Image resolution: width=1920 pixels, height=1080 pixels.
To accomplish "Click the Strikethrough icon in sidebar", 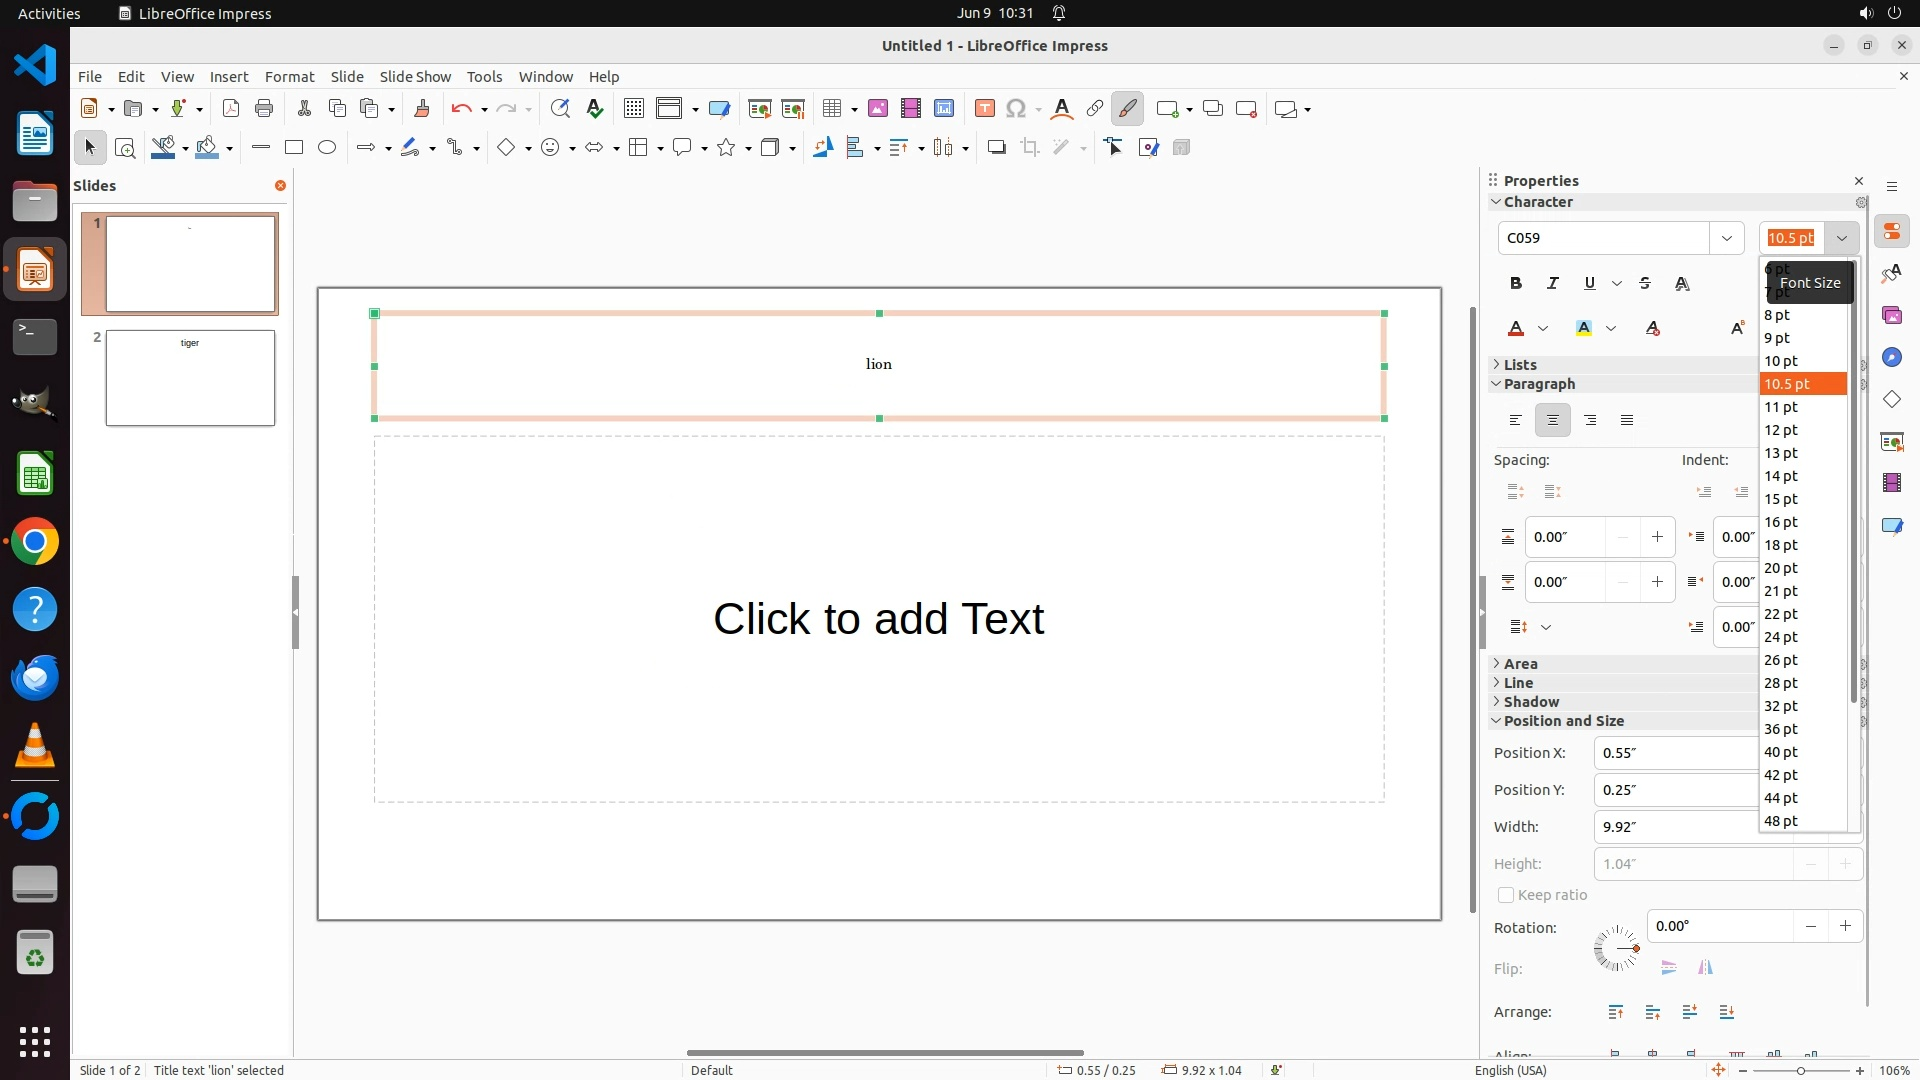I will click(1645, 283).
